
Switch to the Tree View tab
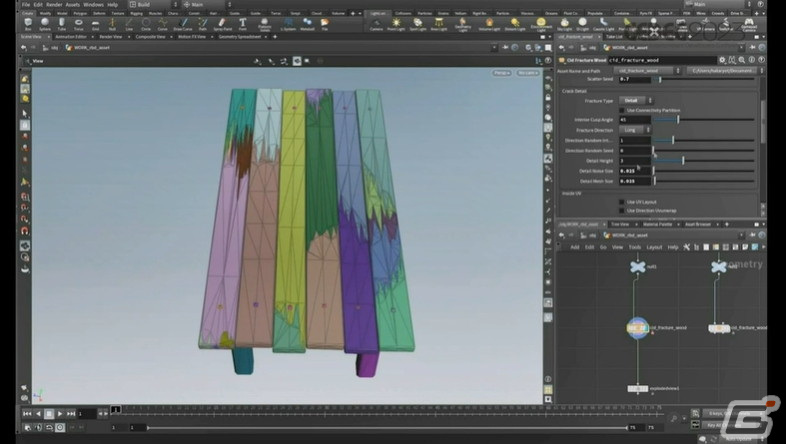click(x=620, y=224)
